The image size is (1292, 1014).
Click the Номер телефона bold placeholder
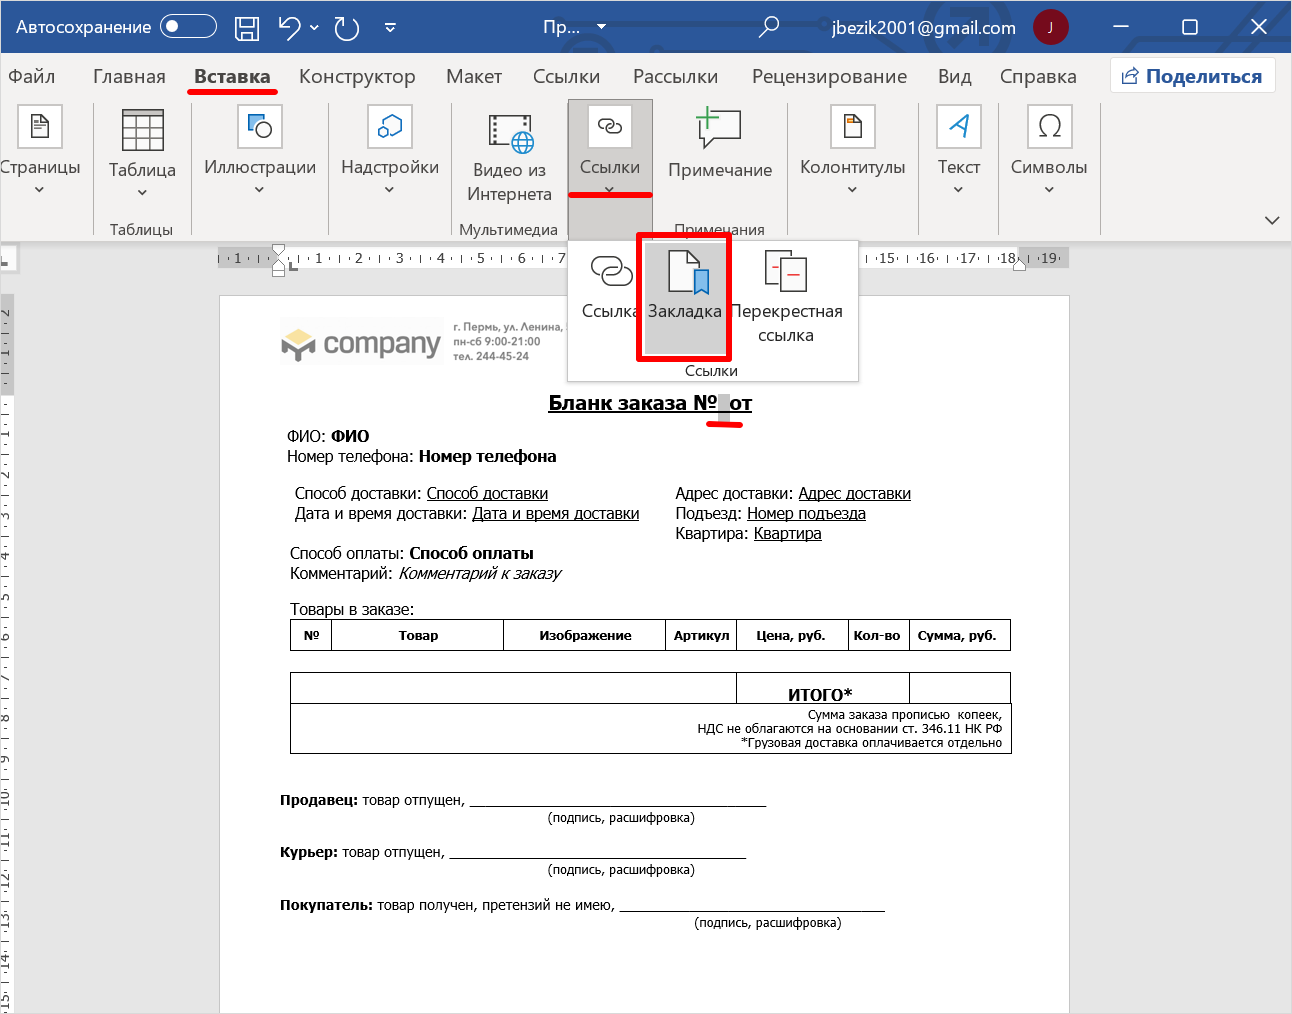[x=487, y=456]
